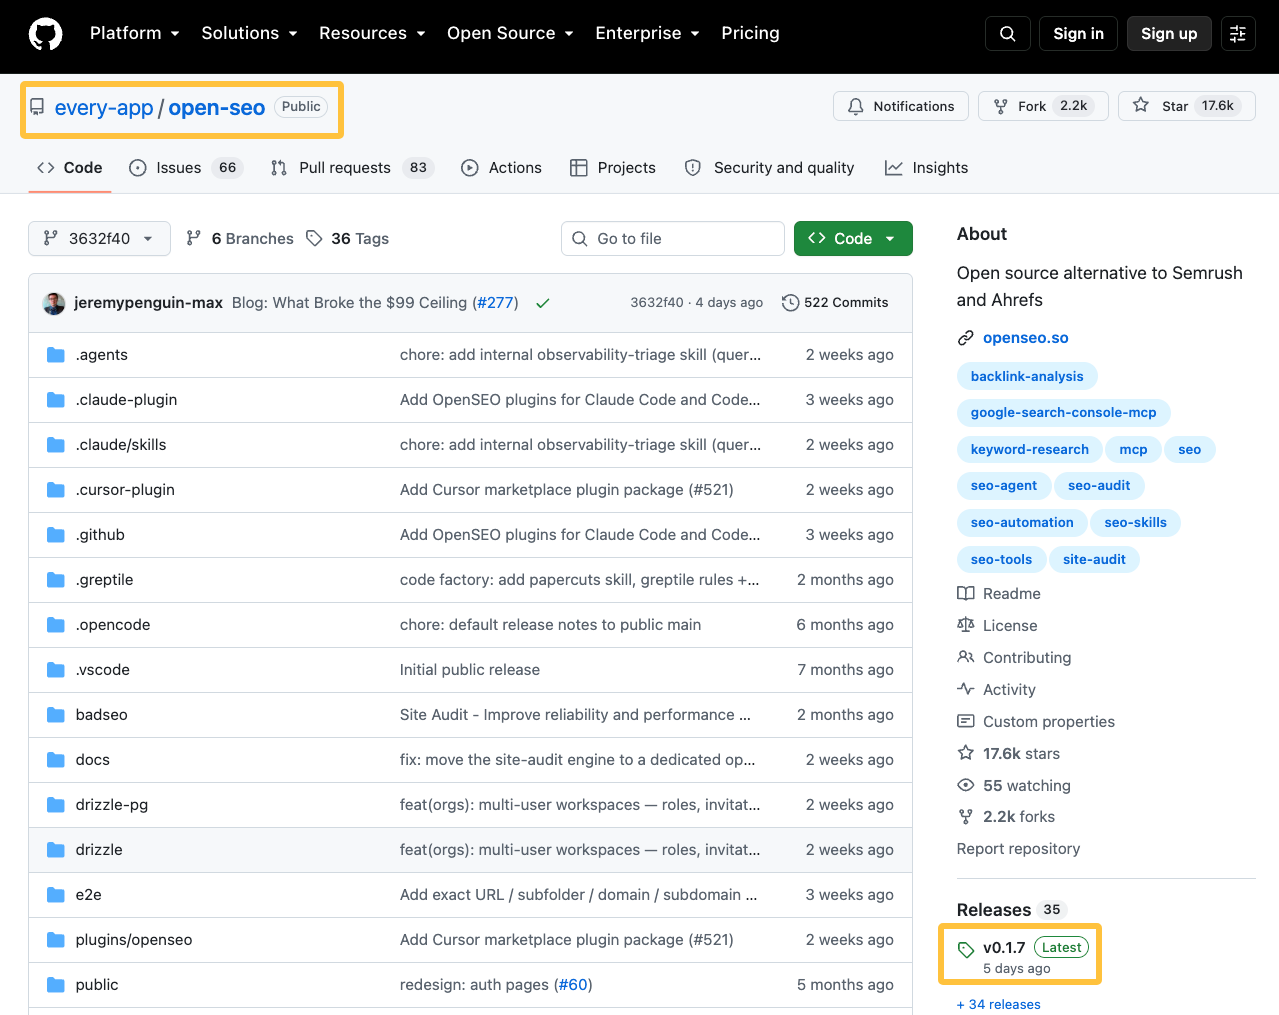Switch to the Projects tab

(x=613, y=168)
